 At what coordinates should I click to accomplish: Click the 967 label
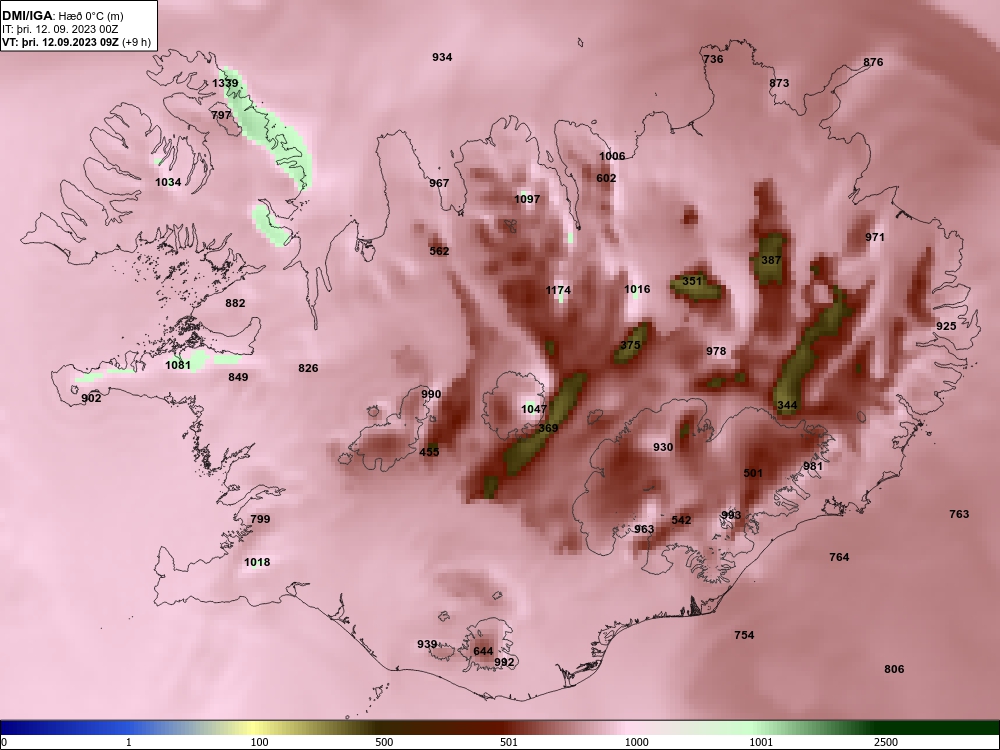pos(439,183)
